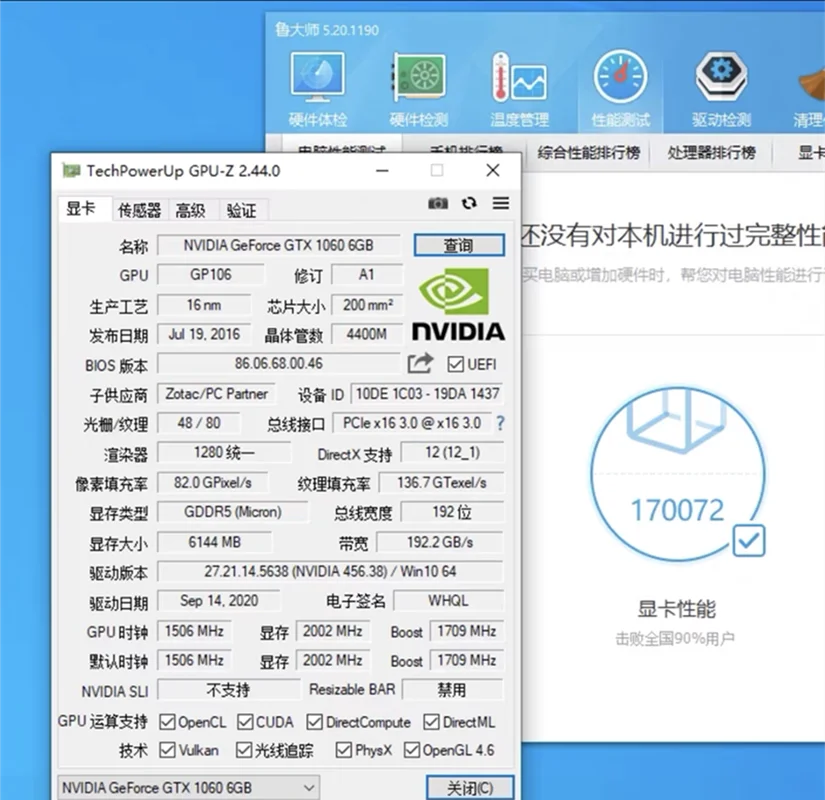Click the 查询 lookup button
The image size is (825, 800).
tap(458, 245)
